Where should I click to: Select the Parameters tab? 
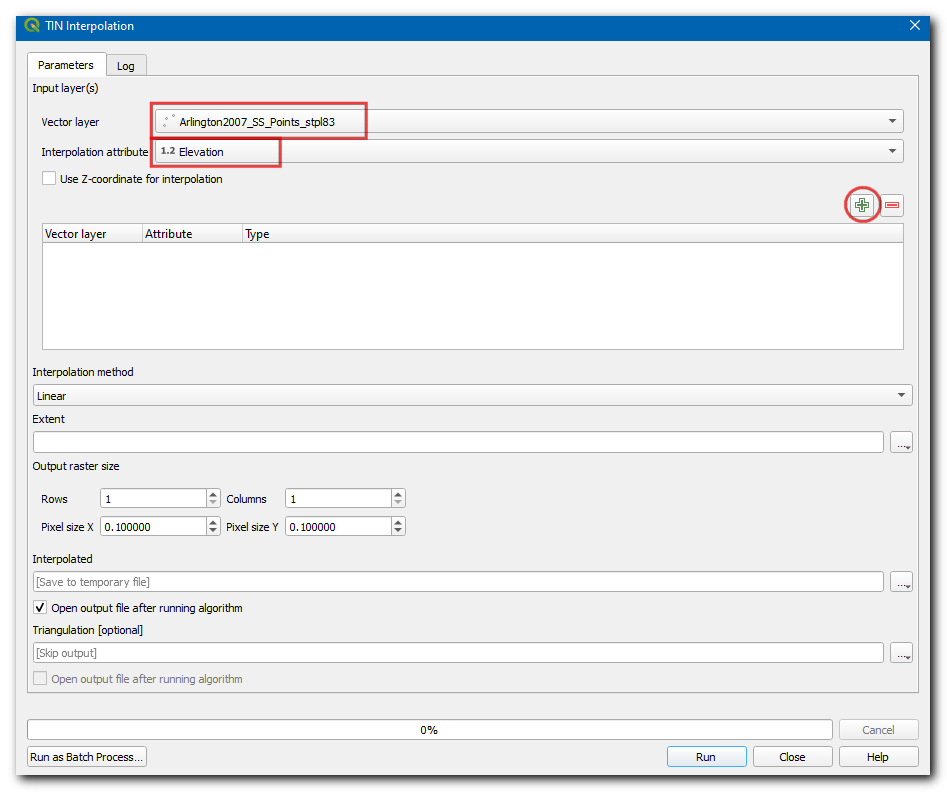(x=66, y=65)
